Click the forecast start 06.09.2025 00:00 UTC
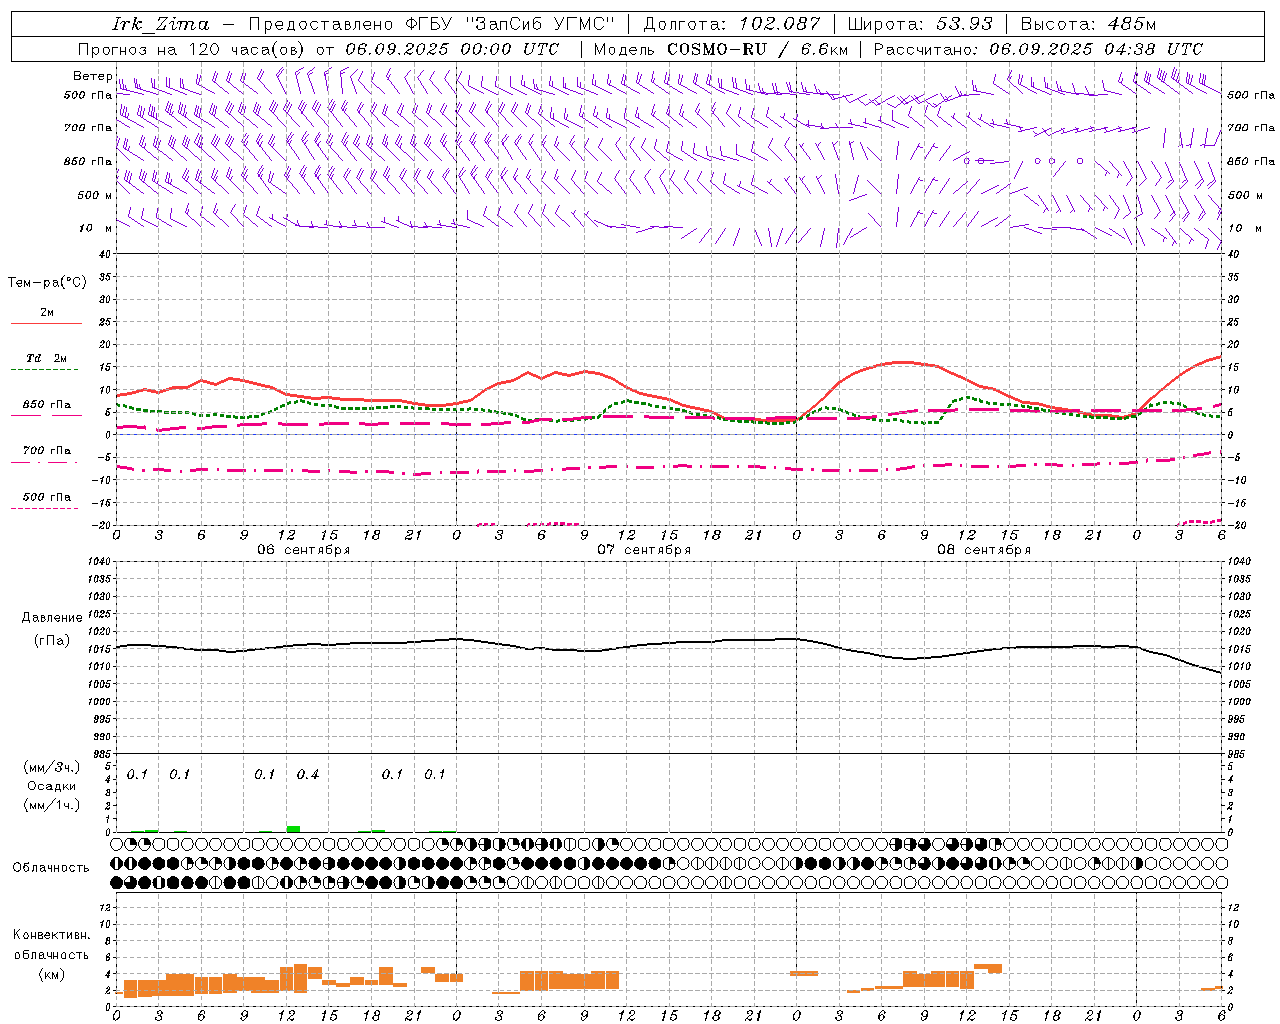The image size is (1280, 1024). (452, 49)
